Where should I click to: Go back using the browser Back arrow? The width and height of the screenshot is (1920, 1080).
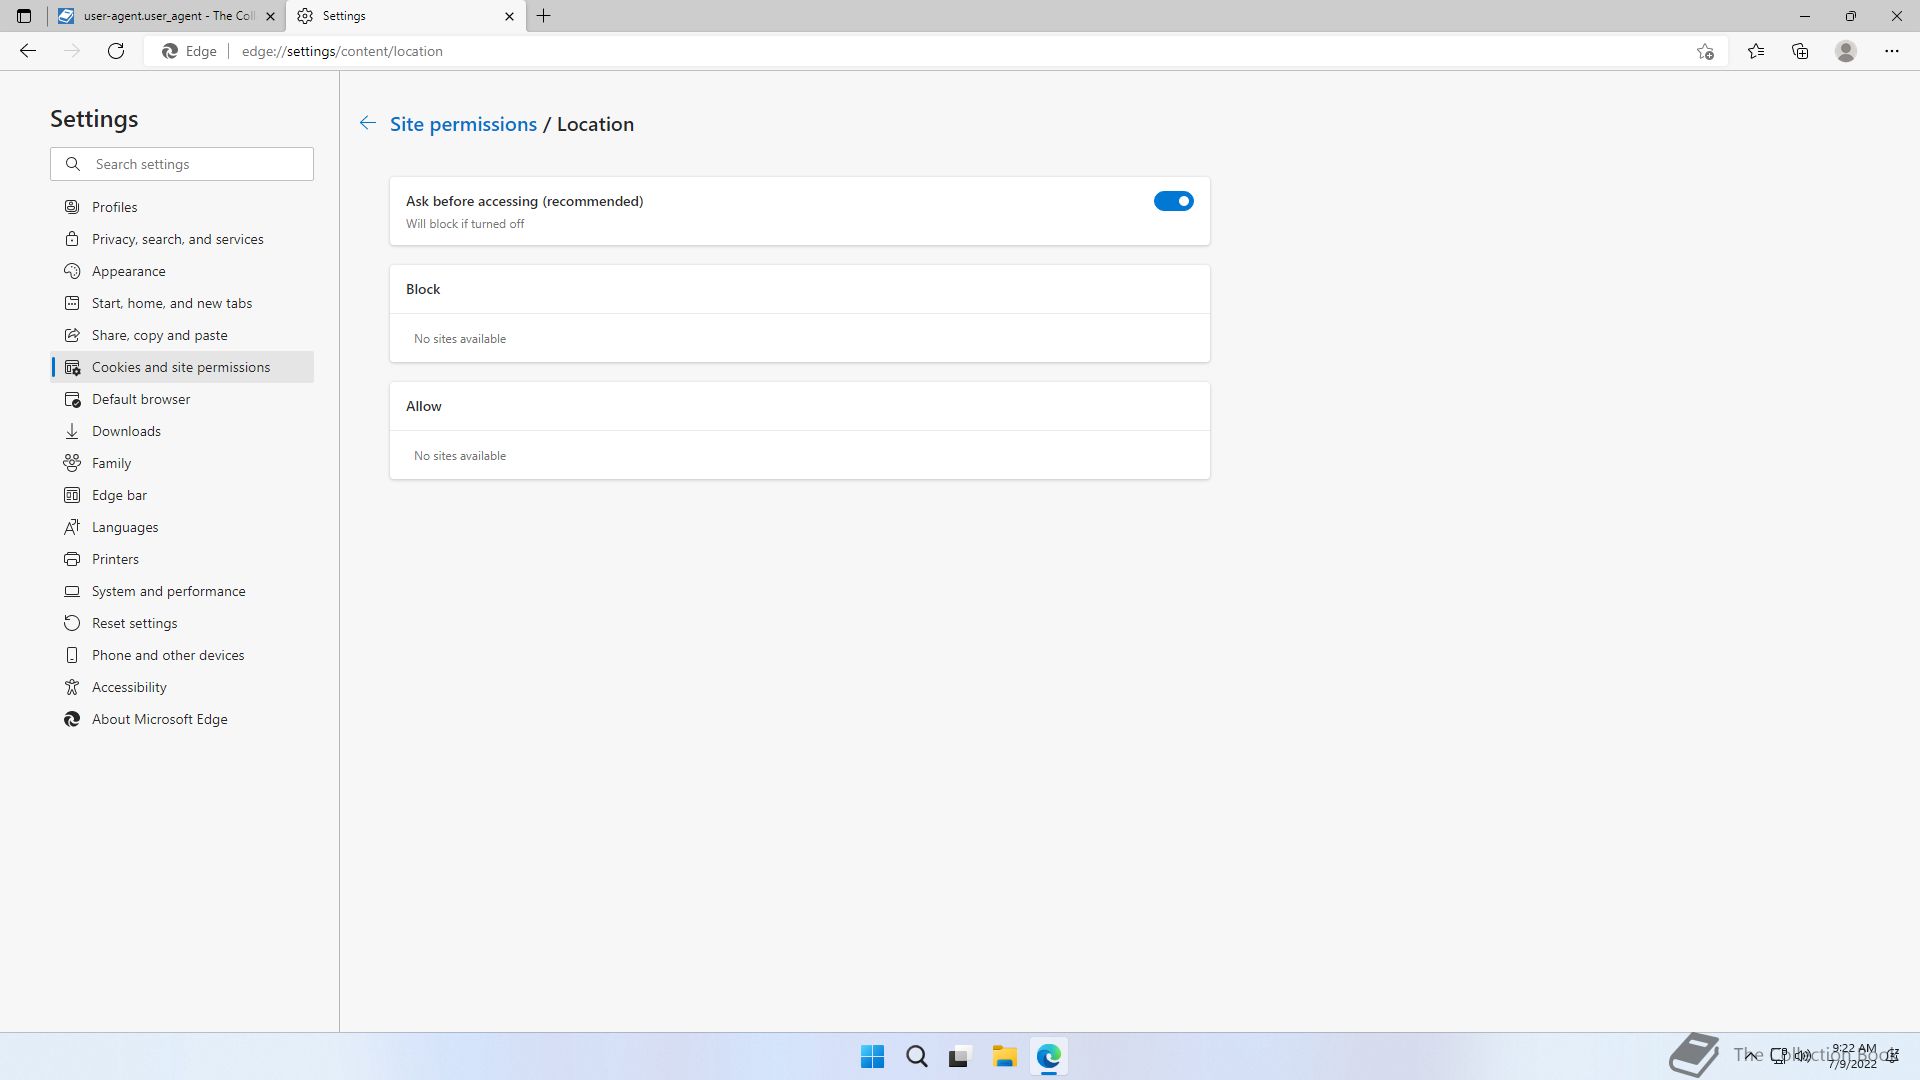tap(28, 51)
